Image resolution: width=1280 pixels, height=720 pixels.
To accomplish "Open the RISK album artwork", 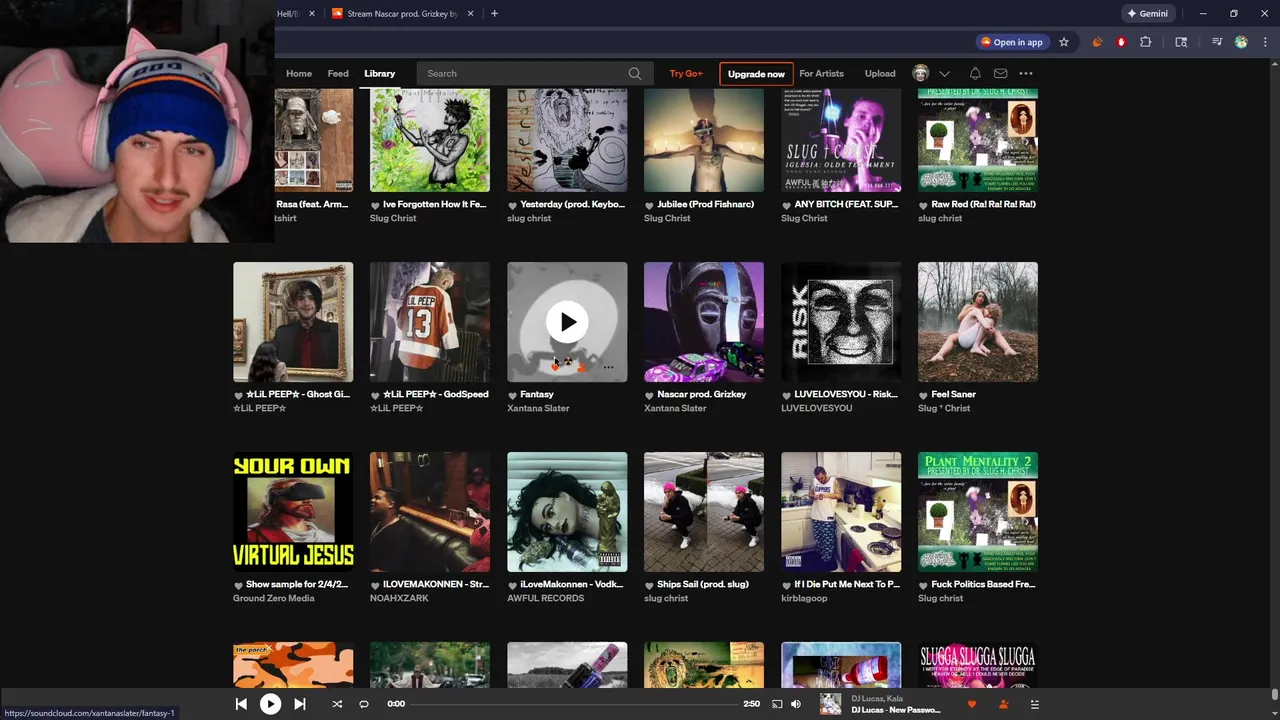I will point(841,322).
